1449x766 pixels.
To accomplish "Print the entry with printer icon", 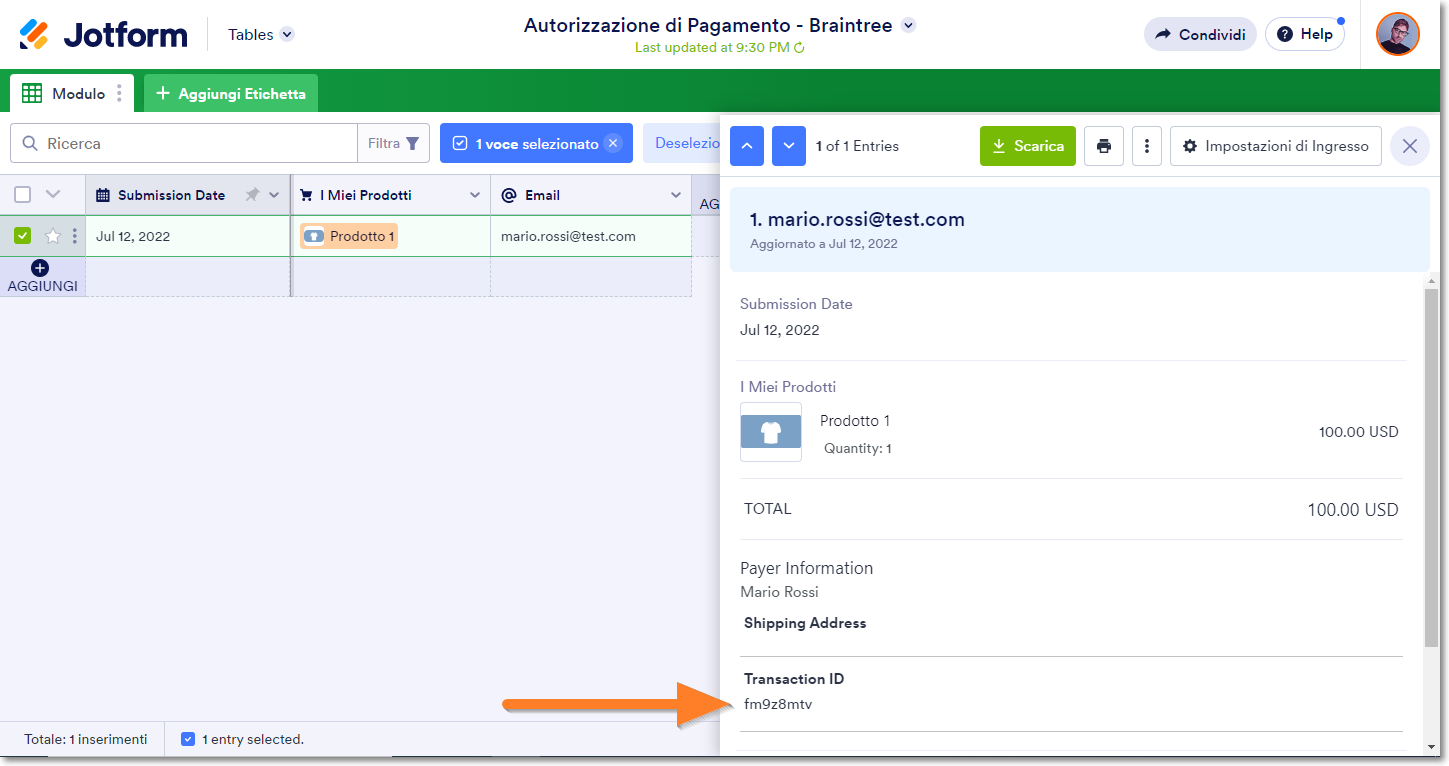I will point(1104,146).
